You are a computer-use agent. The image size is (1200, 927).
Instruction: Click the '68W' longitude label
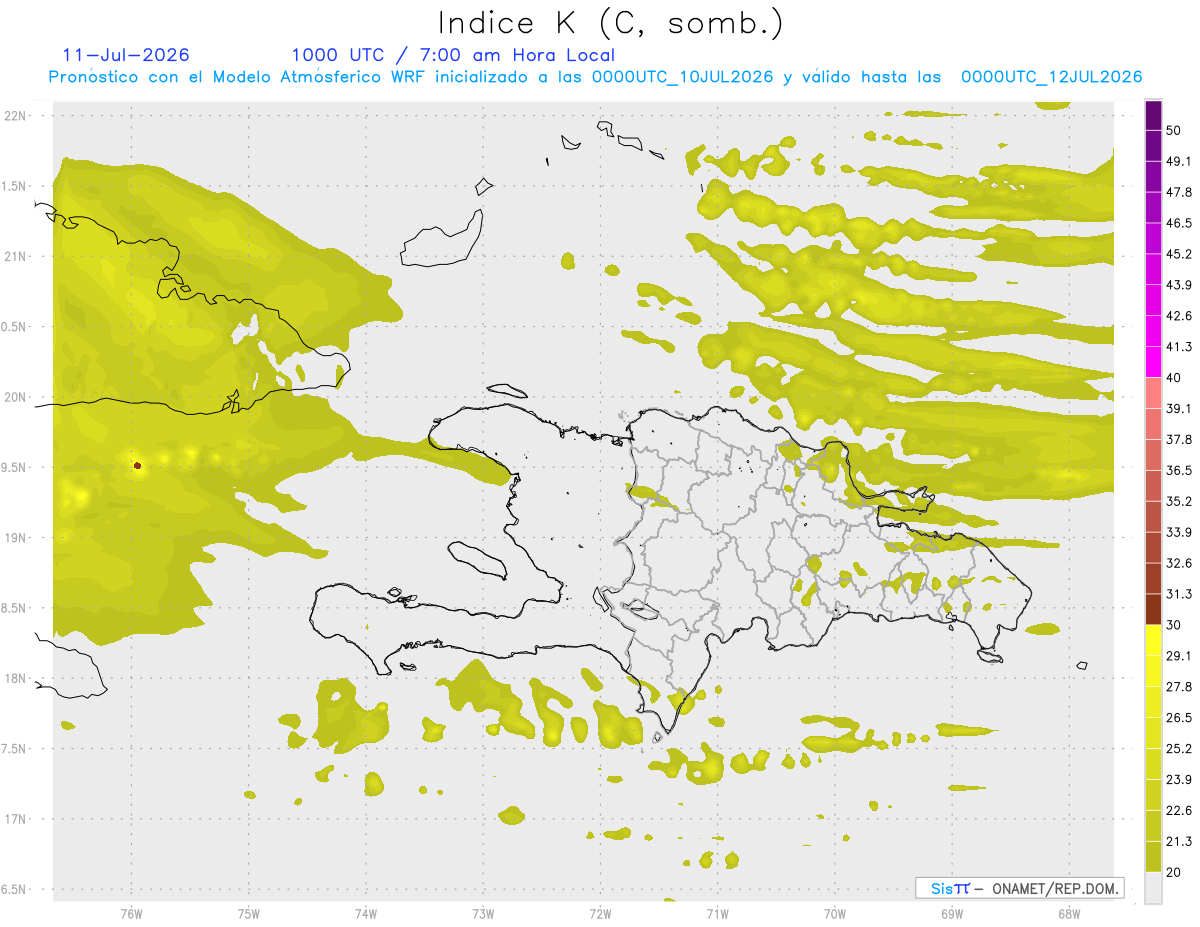1069,914
